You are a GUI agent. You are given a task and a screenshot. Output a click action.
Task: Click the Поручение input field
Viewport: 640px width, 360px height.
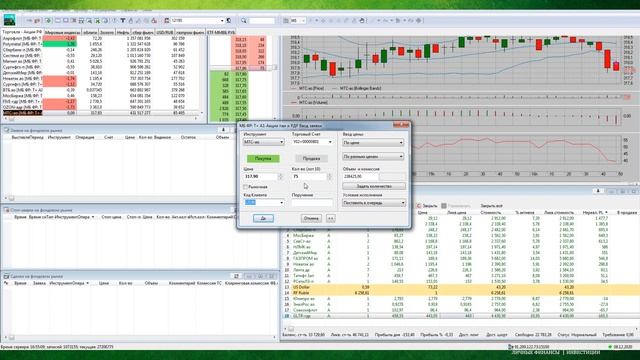[x=312, y=202]
